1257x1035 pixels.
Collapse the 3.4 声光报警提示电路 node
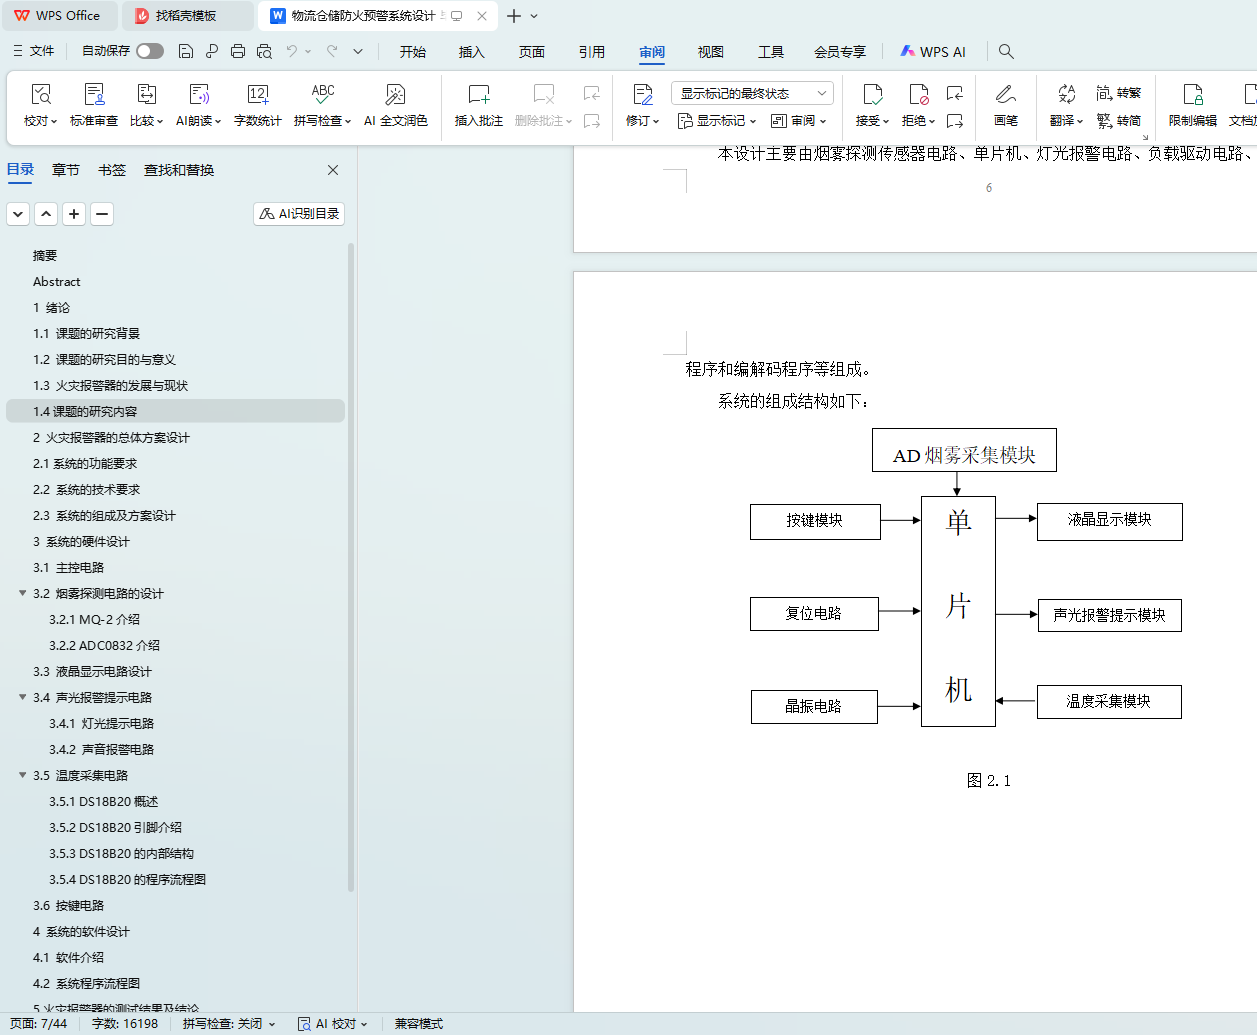point(22,697)
